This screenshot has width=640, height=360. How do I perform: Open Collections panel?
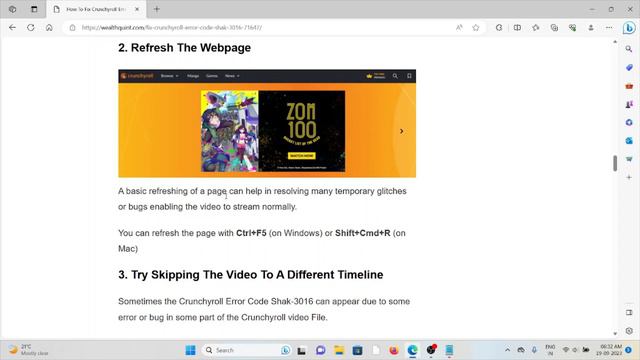point(554,28)
